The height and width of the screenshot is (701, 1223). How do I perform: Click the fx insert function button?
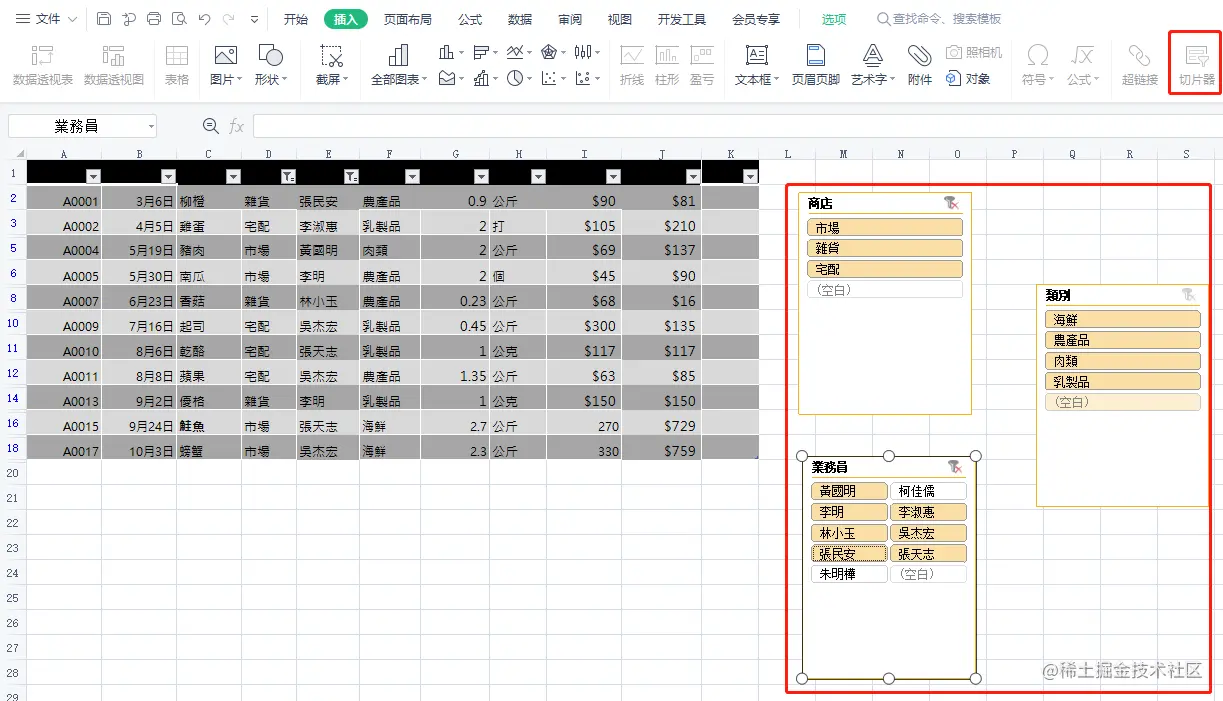239,125
